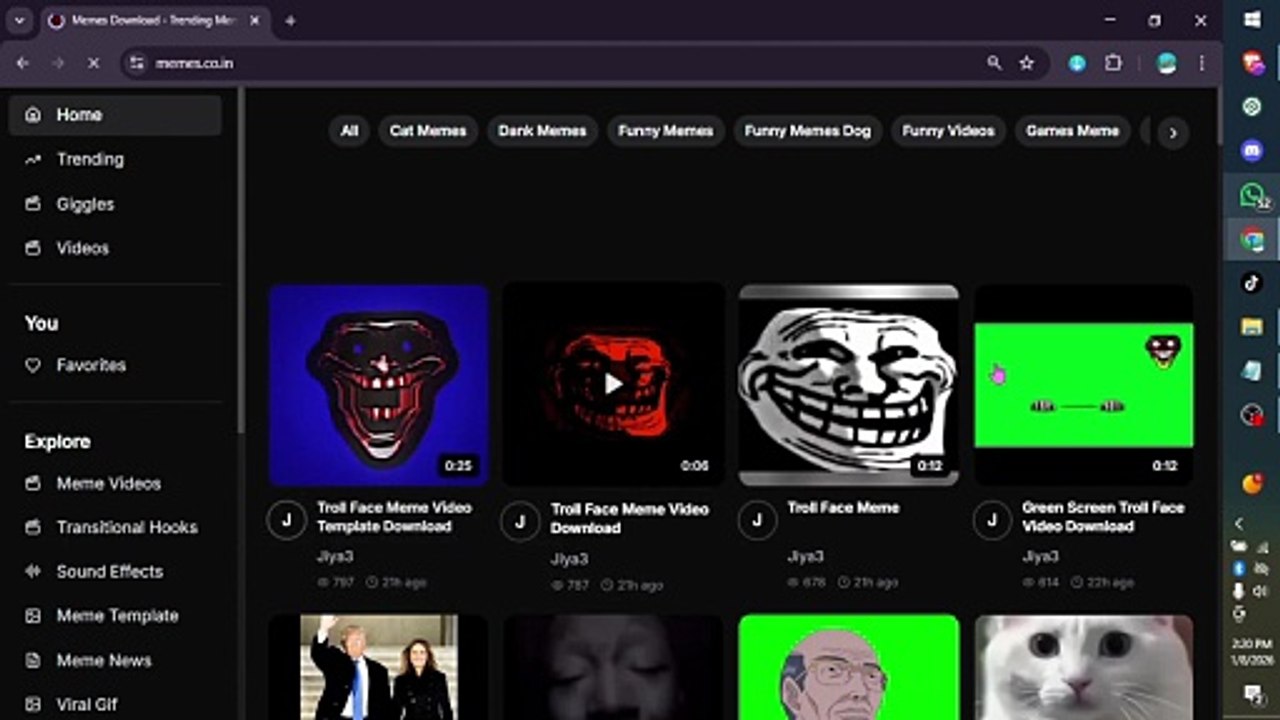
Task: Filter by Funny Memes chip
Action: [x=666, y=131]
